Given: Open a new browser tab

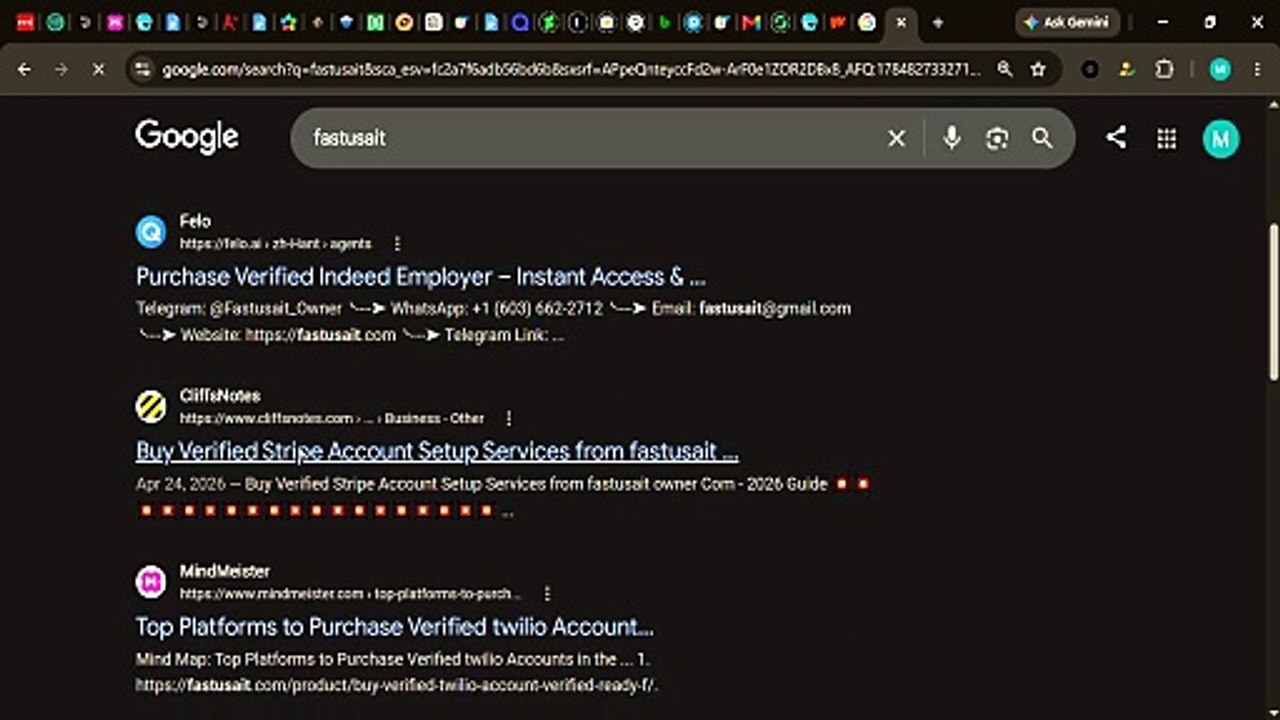Looking at the screenshot, I should coord(937,22).
